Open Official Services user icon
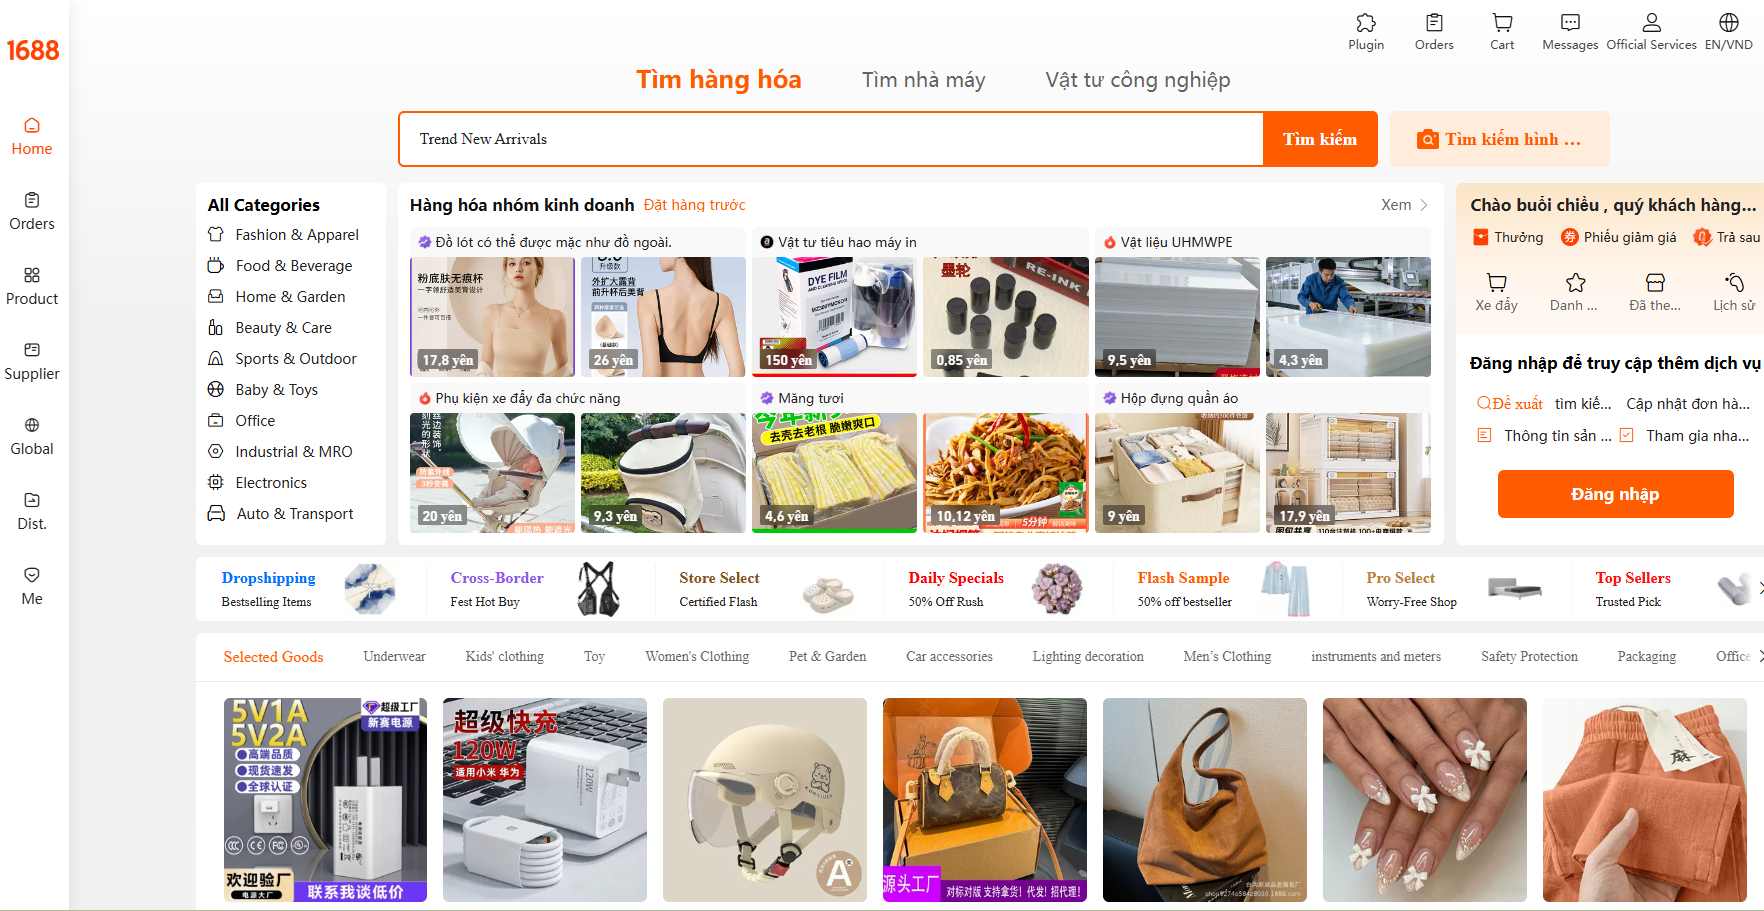The image size is (1764, 911). (x=1651, y=23)
